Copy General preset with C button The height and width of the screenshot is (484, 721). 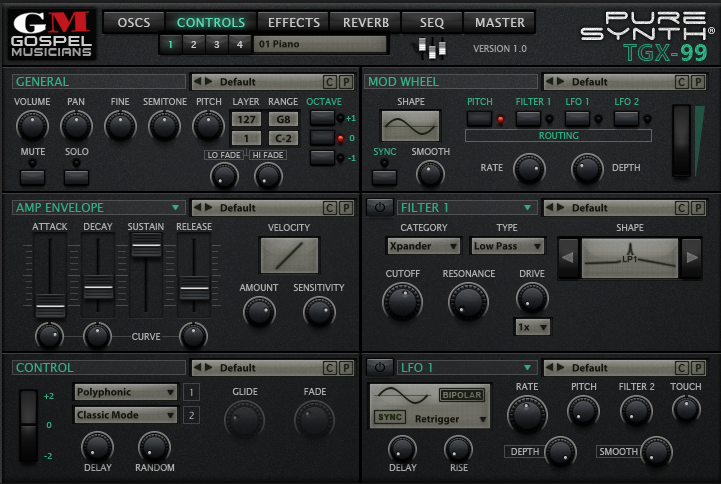tap(330, 82)
